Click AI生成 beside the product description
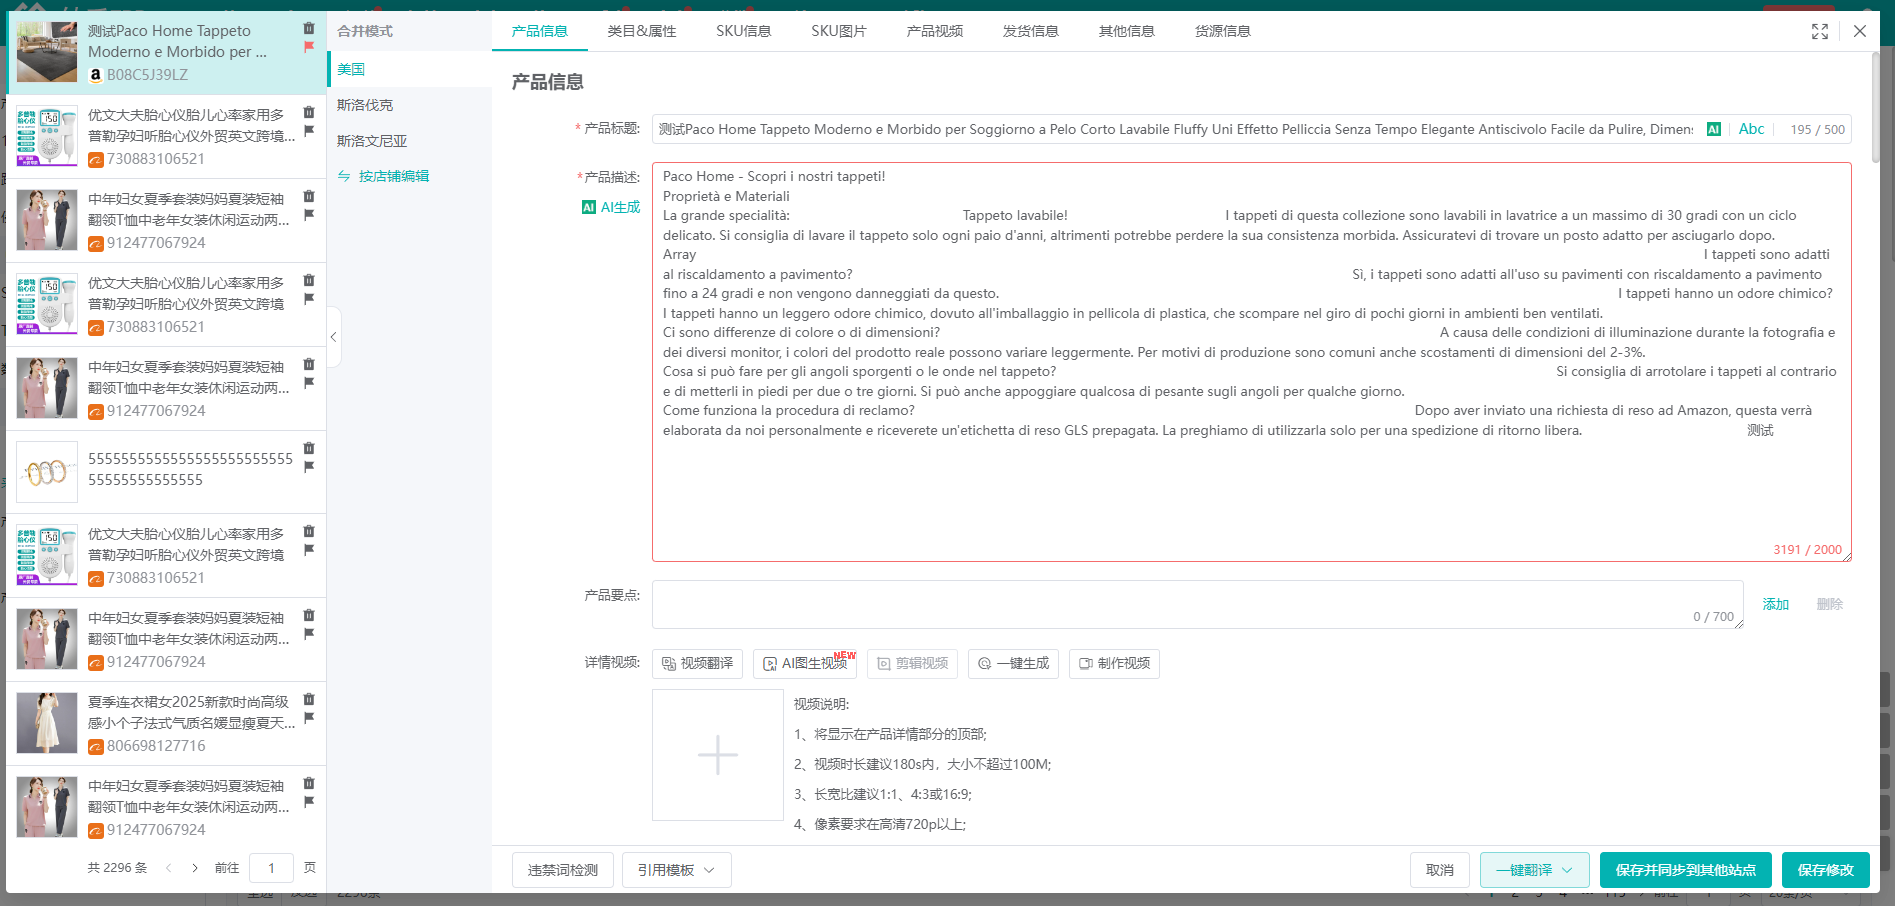The width and height of the screenshot is (1895, 906). [x=611, y=207]
